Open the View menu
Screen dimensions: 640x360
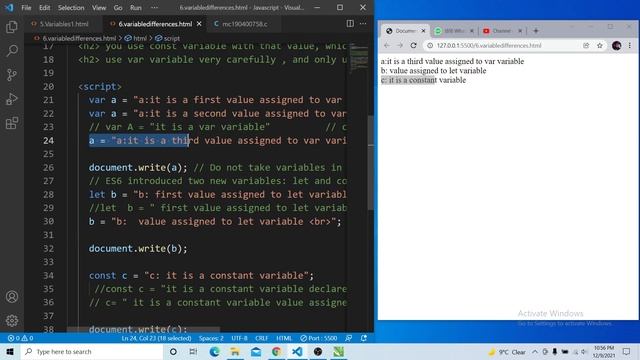99,7
